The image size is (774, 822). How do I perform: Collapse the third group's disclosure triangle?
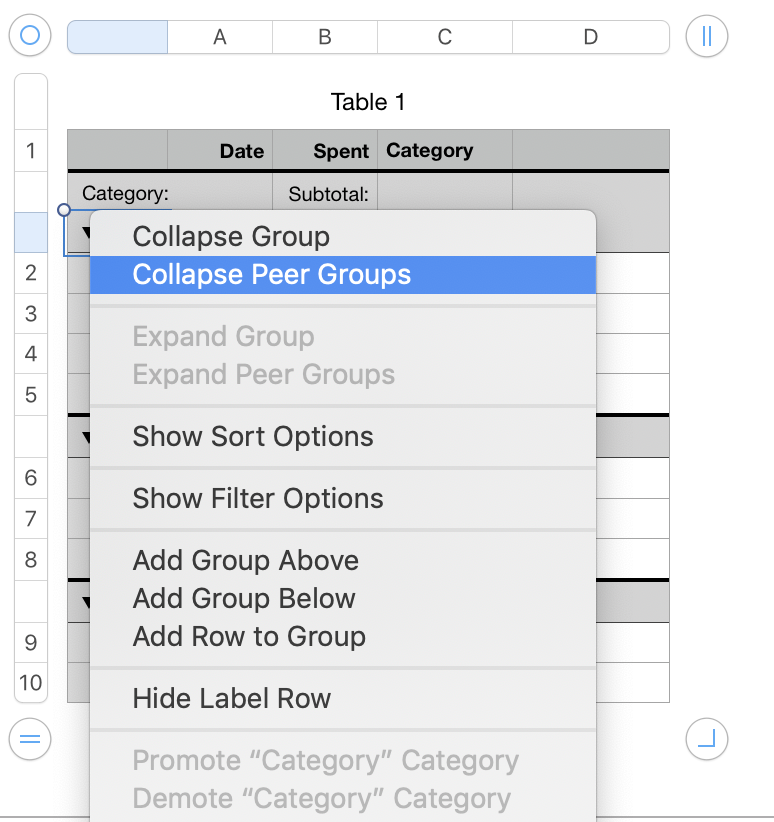(x=85, y=602)
